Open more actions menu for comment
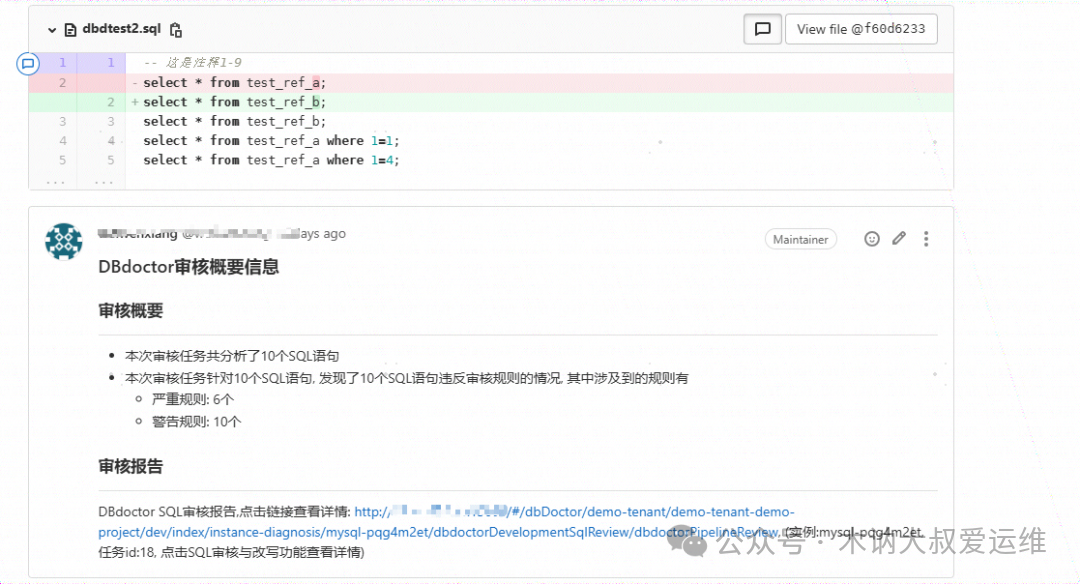Viewport: 1080px width, 584px height. tap(926, 239)
